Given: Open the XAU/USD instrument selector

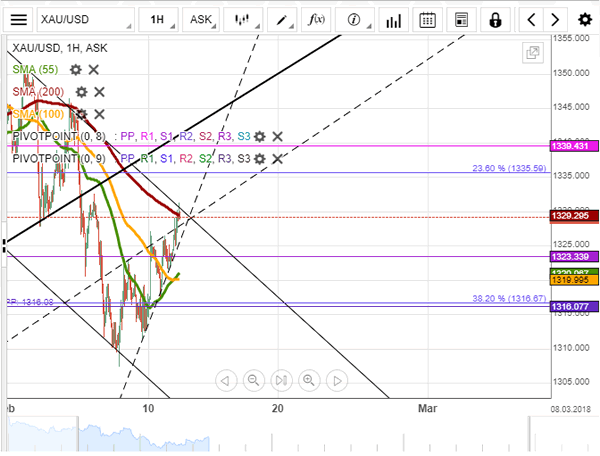Looking at the screenshot, I should coord(85,20).
